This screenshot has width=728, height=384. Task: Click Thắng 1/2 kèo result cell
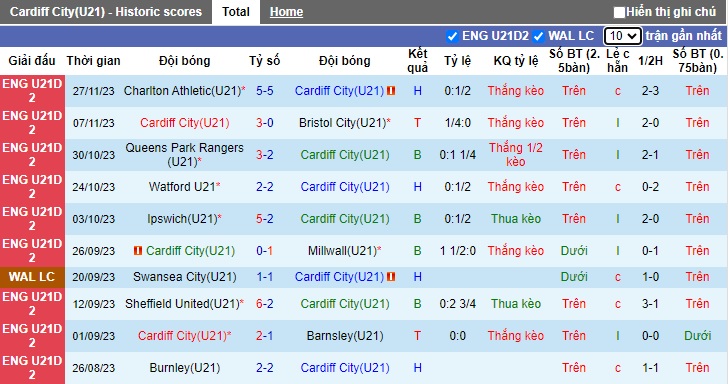[516, 155]
